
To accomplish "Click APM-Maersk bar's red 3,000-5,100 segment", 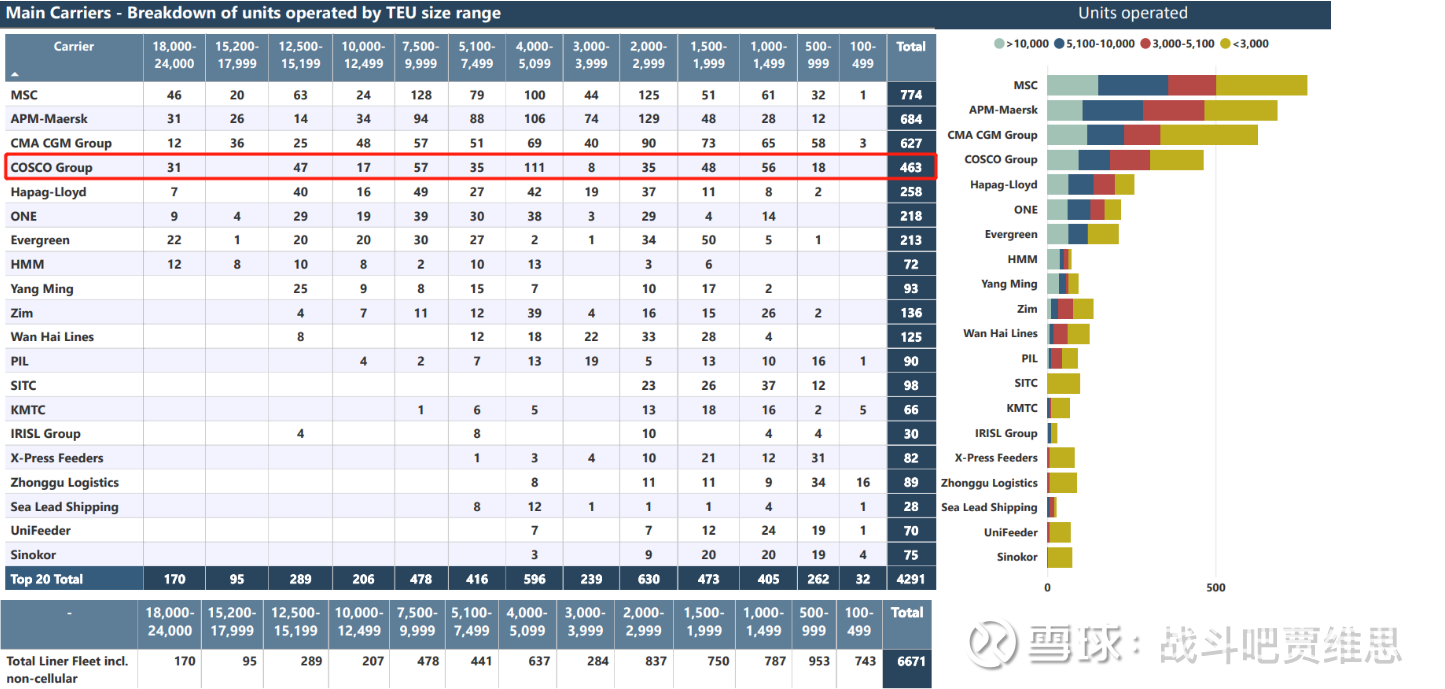I will pos(1173,110).
